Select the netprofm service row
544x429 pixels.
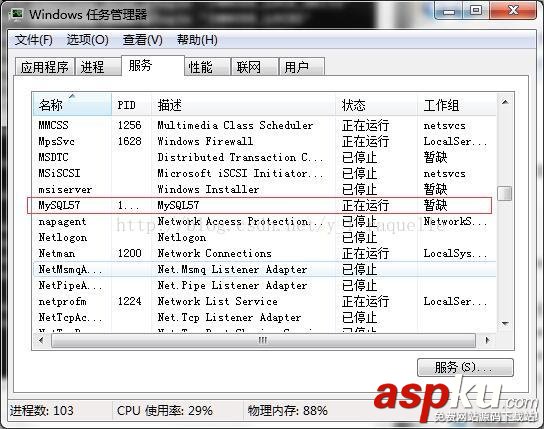[264, 301]
